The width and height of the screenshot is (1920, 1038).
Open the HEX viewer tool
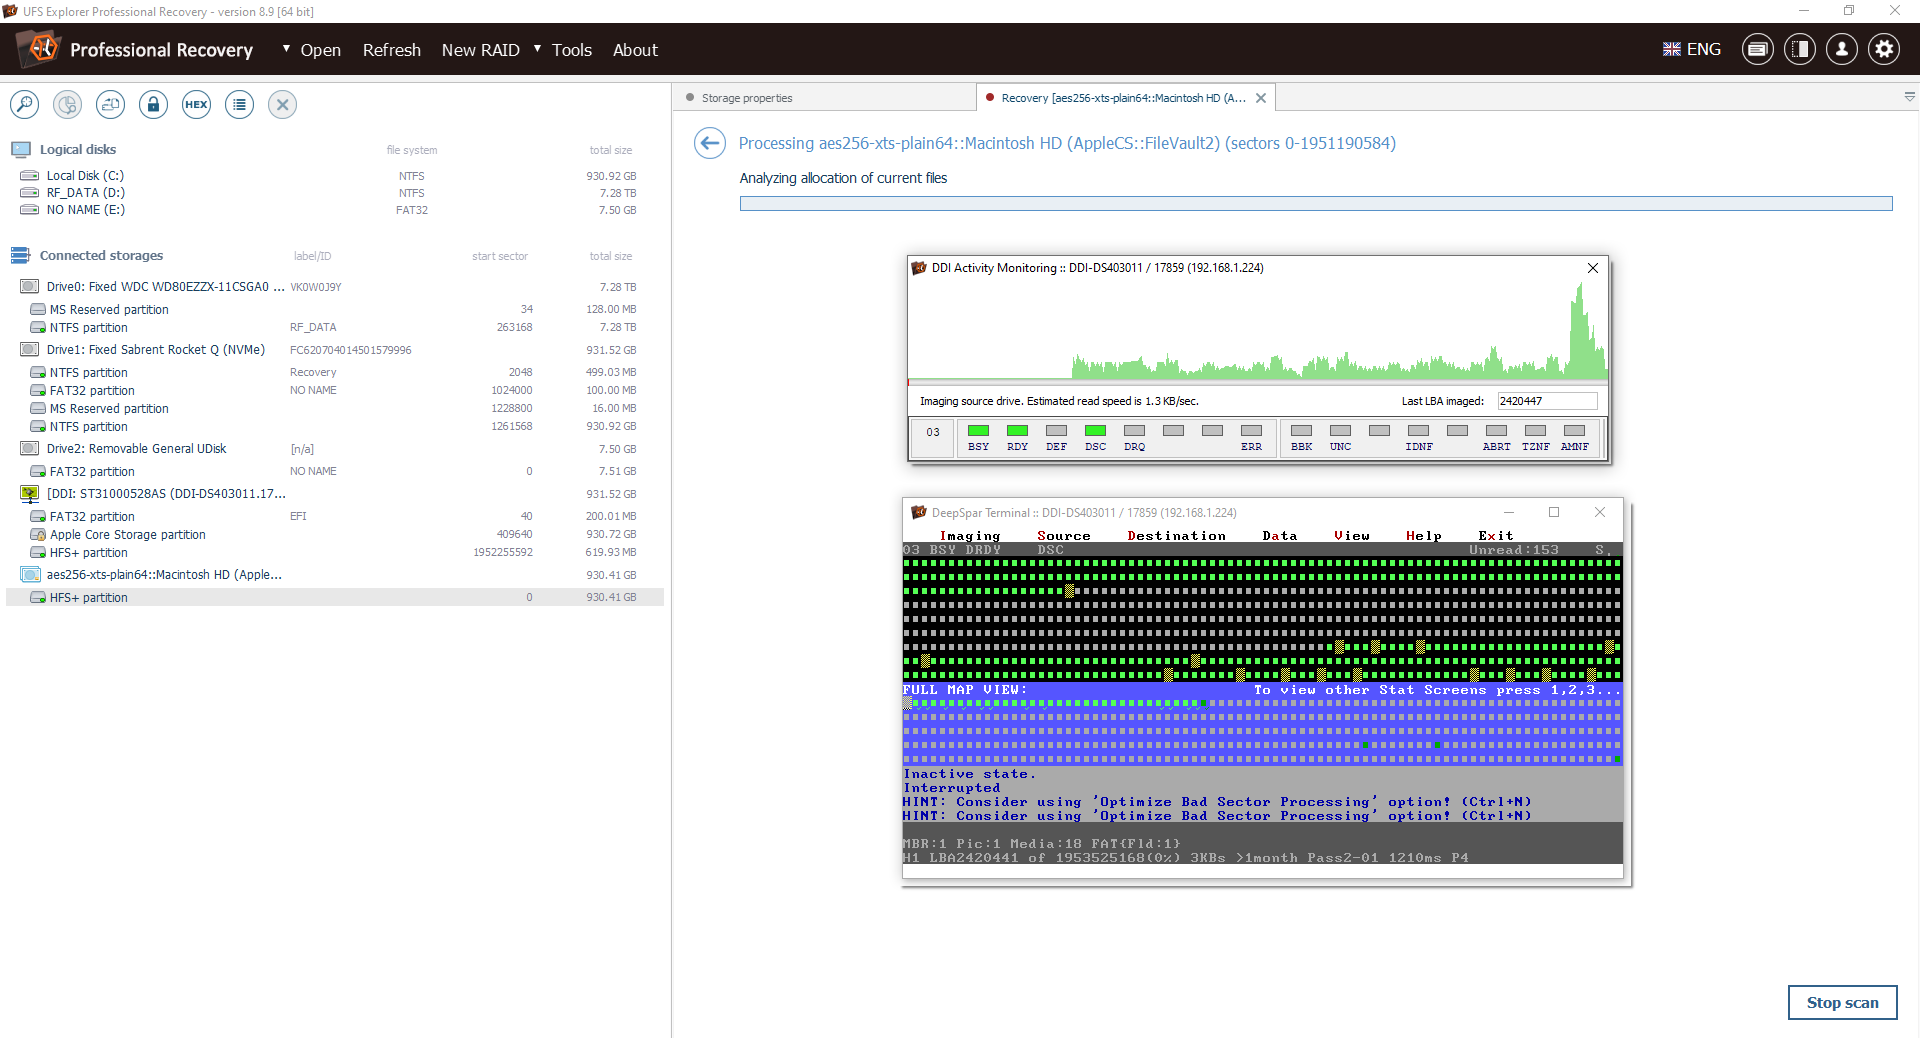196,104
